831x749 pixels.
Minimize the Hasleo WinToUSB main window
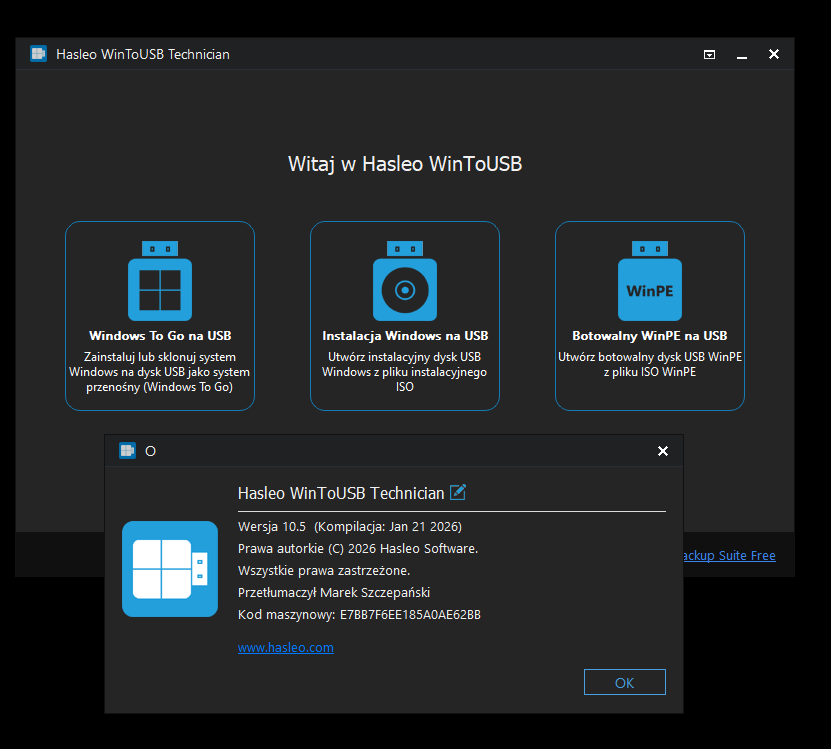742,55
